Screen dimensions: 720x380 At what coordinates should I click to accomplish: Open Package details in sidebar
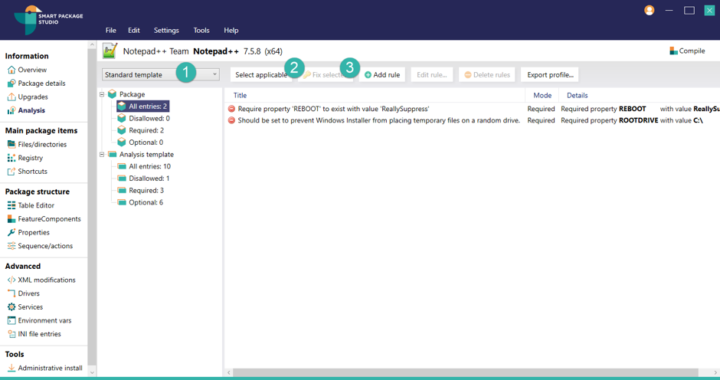click(36, 83)
